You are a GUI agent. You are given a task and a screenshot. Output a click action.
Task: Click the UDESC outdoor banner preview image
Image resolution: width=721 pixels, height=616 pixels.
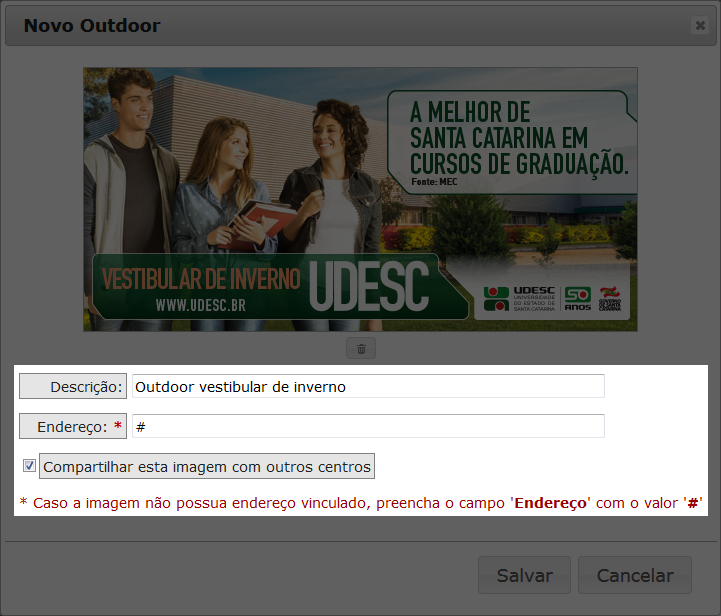point(360,200)
